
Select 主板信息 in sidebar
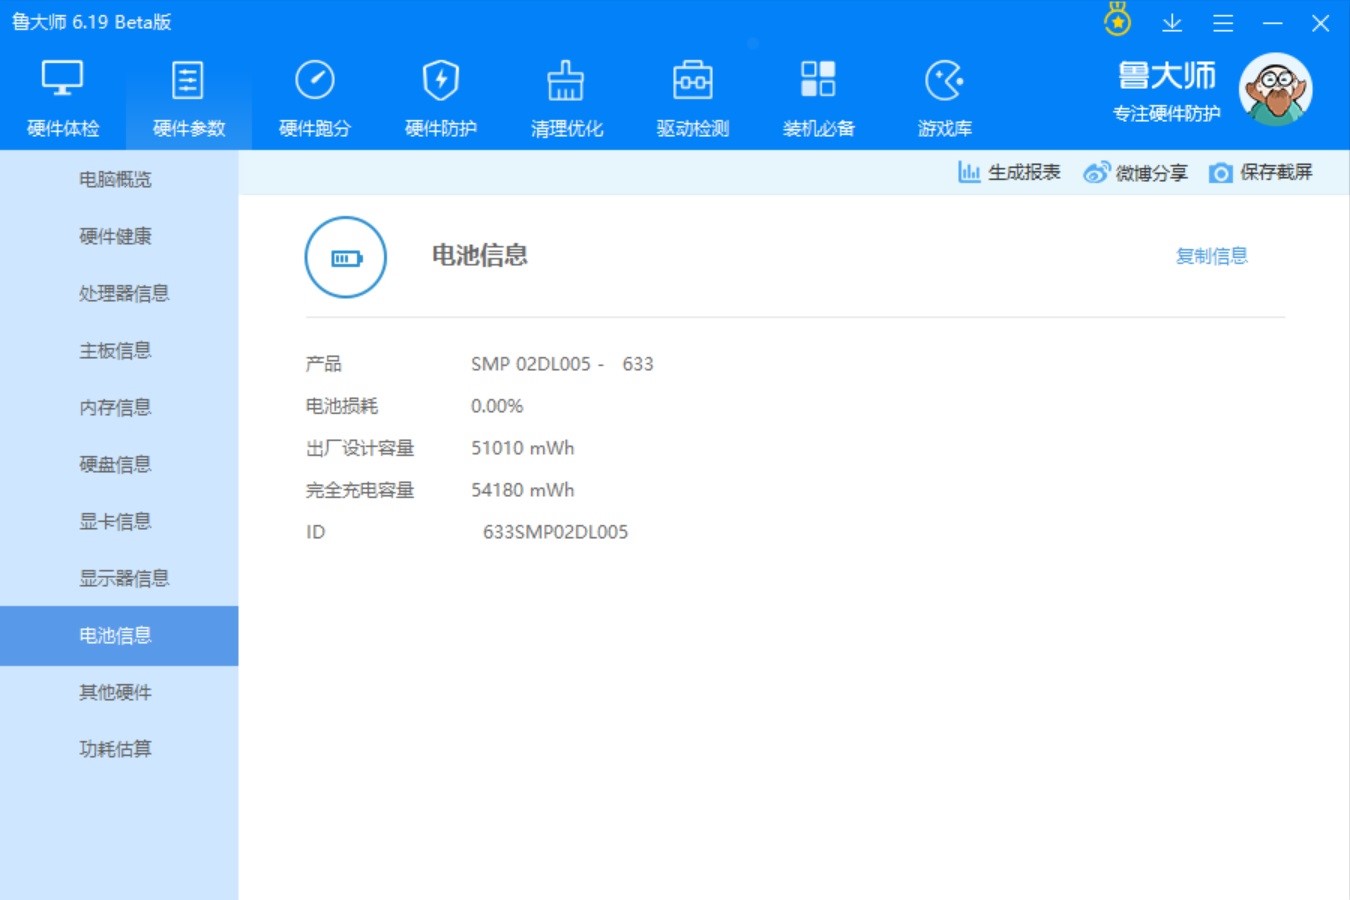119,350
